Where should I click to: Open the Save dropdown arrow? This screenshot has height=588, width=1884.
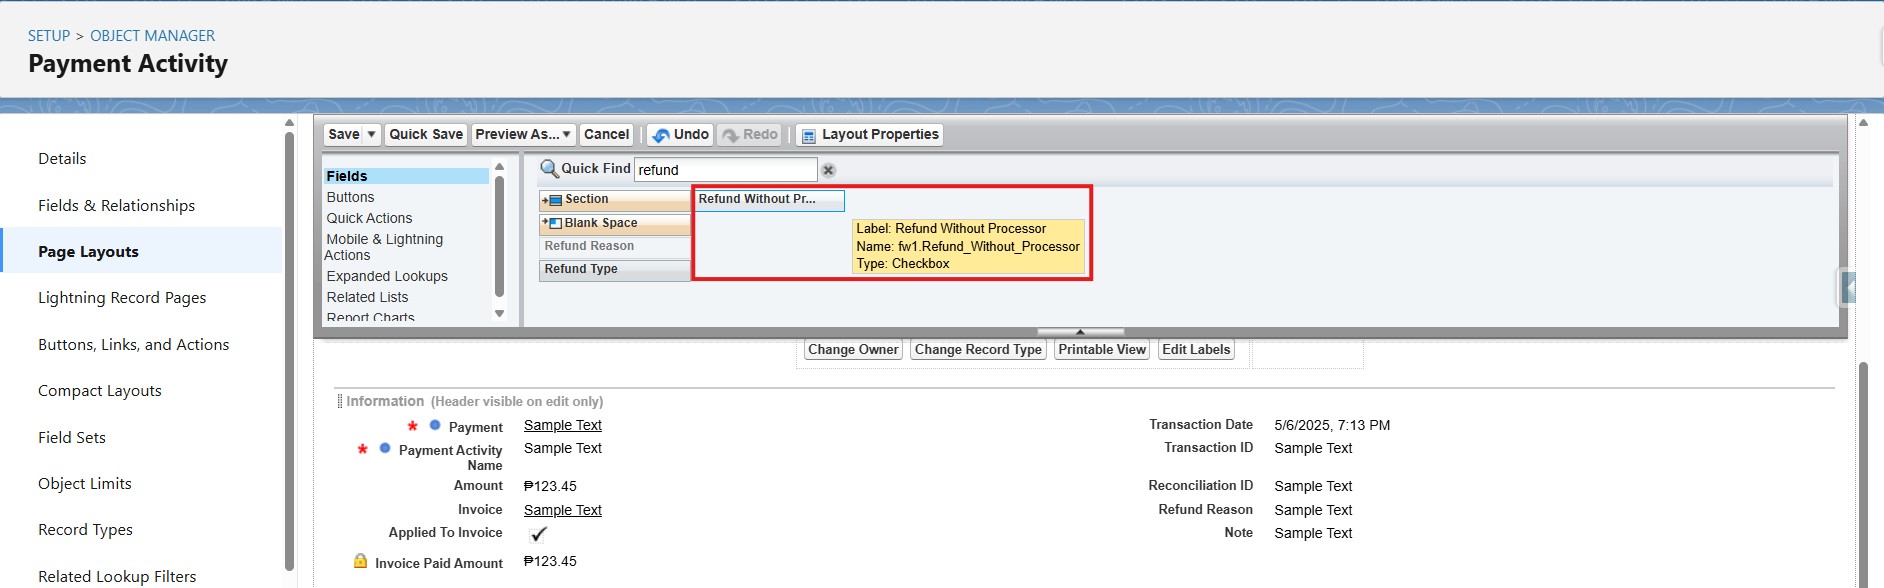372,134
